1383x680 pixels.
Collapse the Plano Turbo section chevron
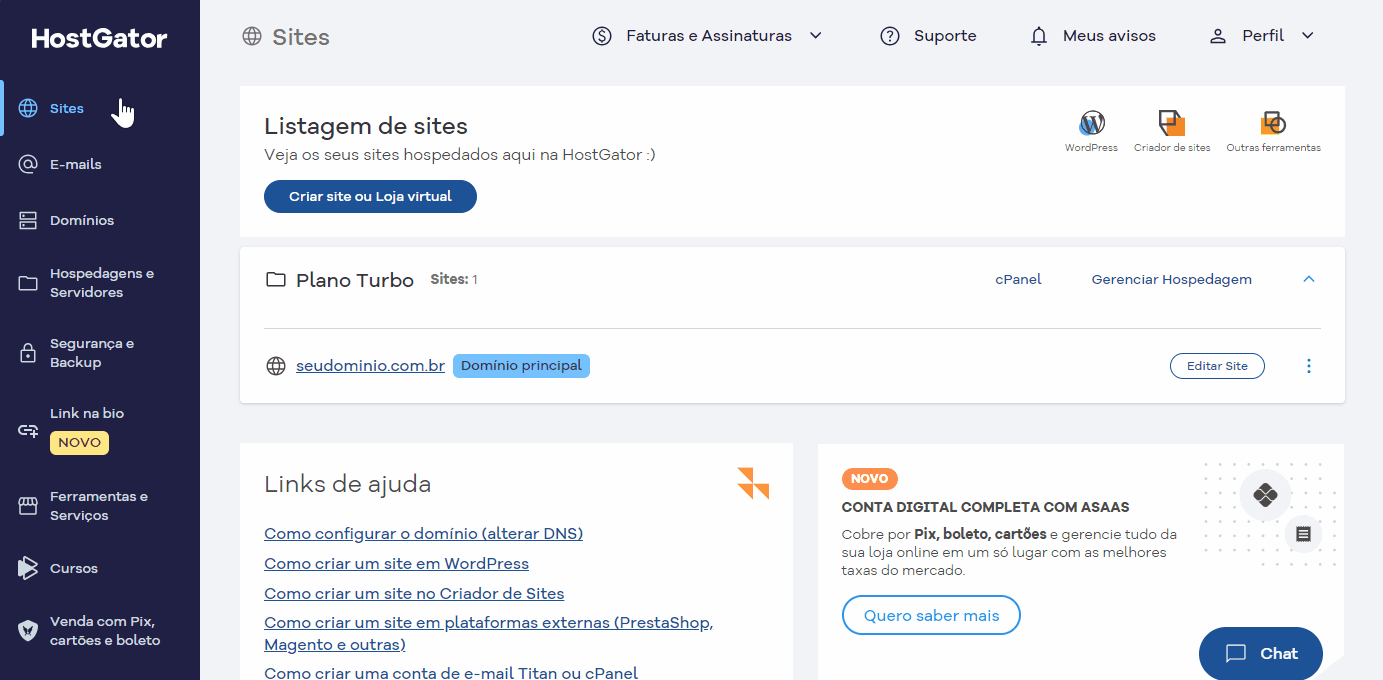coord(1309,279)
